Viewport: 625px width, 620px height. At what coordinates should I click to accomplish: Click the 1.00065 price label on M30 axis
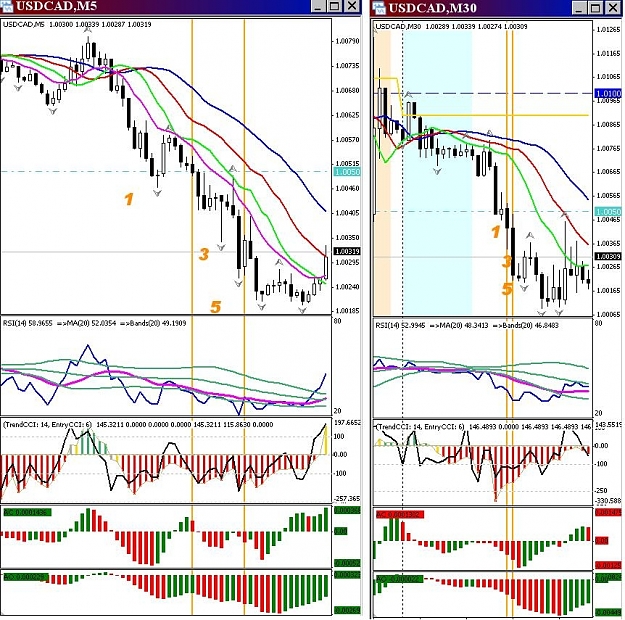[x=608, y=315]
